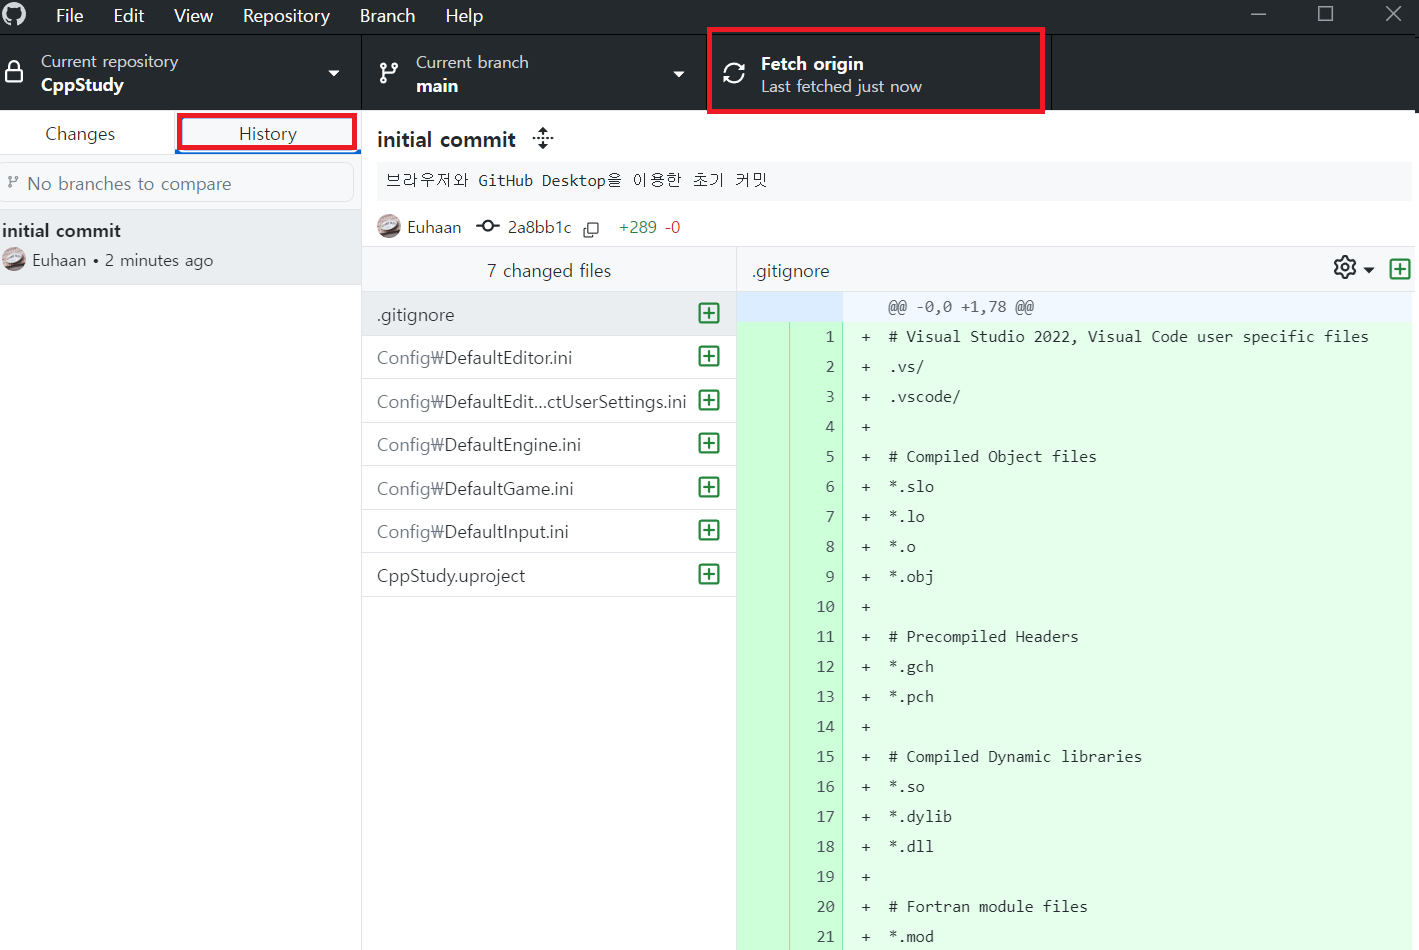Image resolution: width=1419 pixels, height=950 pixels.
Task: Click the repository lock icon
Action: click(x=14, y=72)
